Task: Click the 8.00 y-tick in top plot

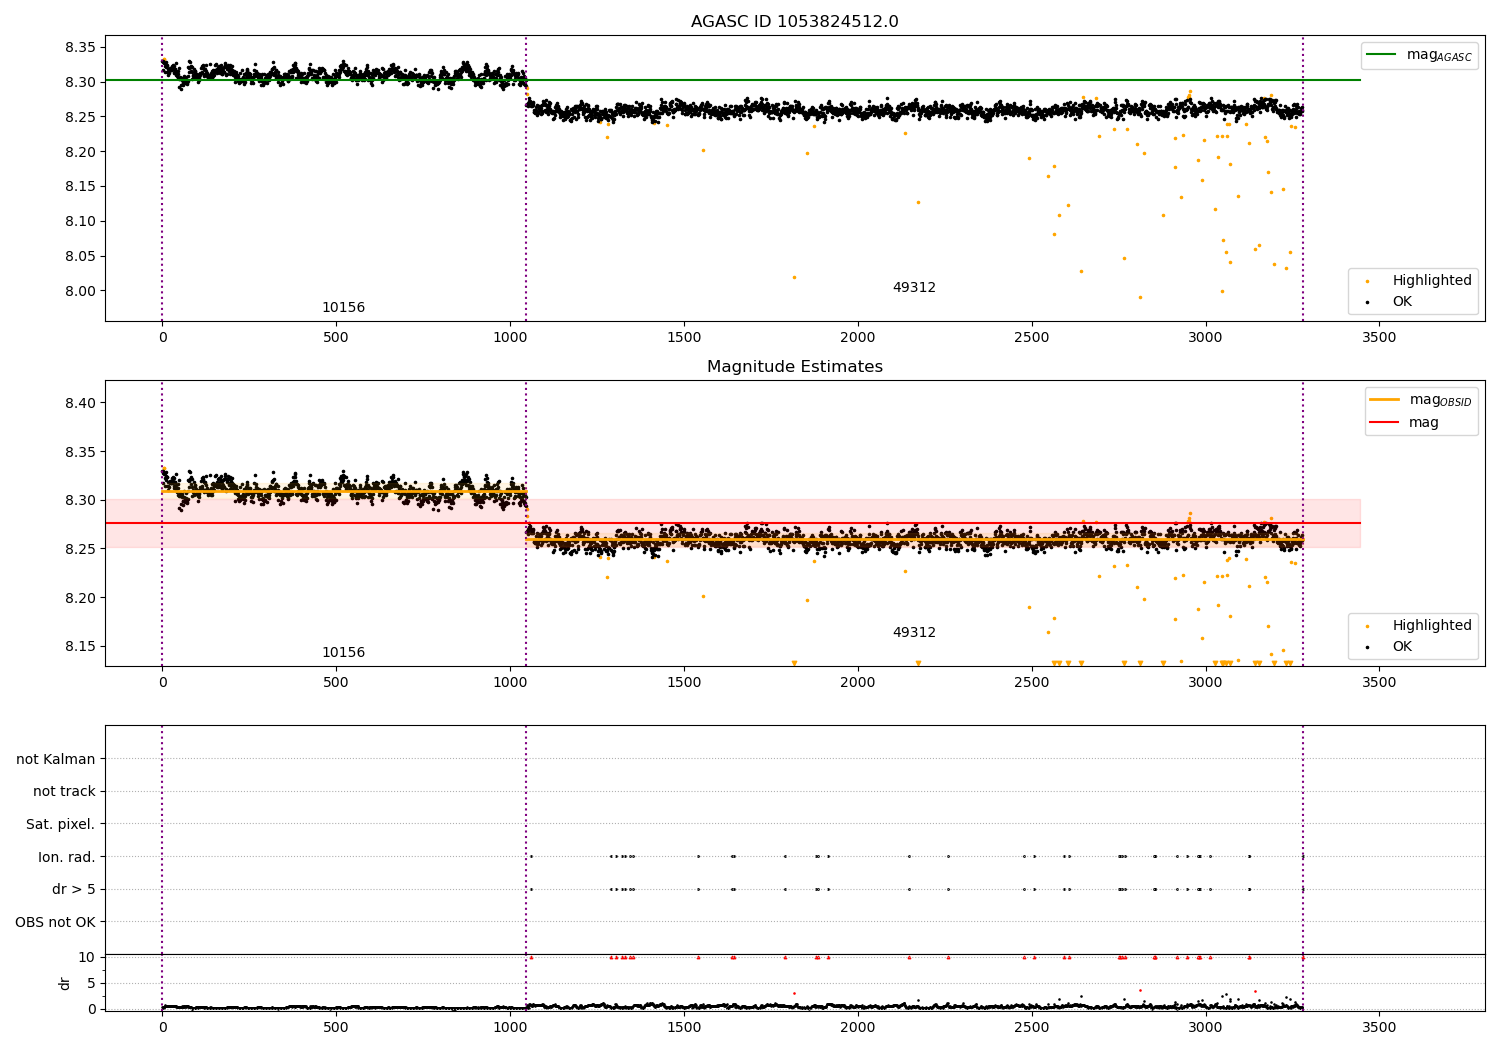Action: [79, 291]
